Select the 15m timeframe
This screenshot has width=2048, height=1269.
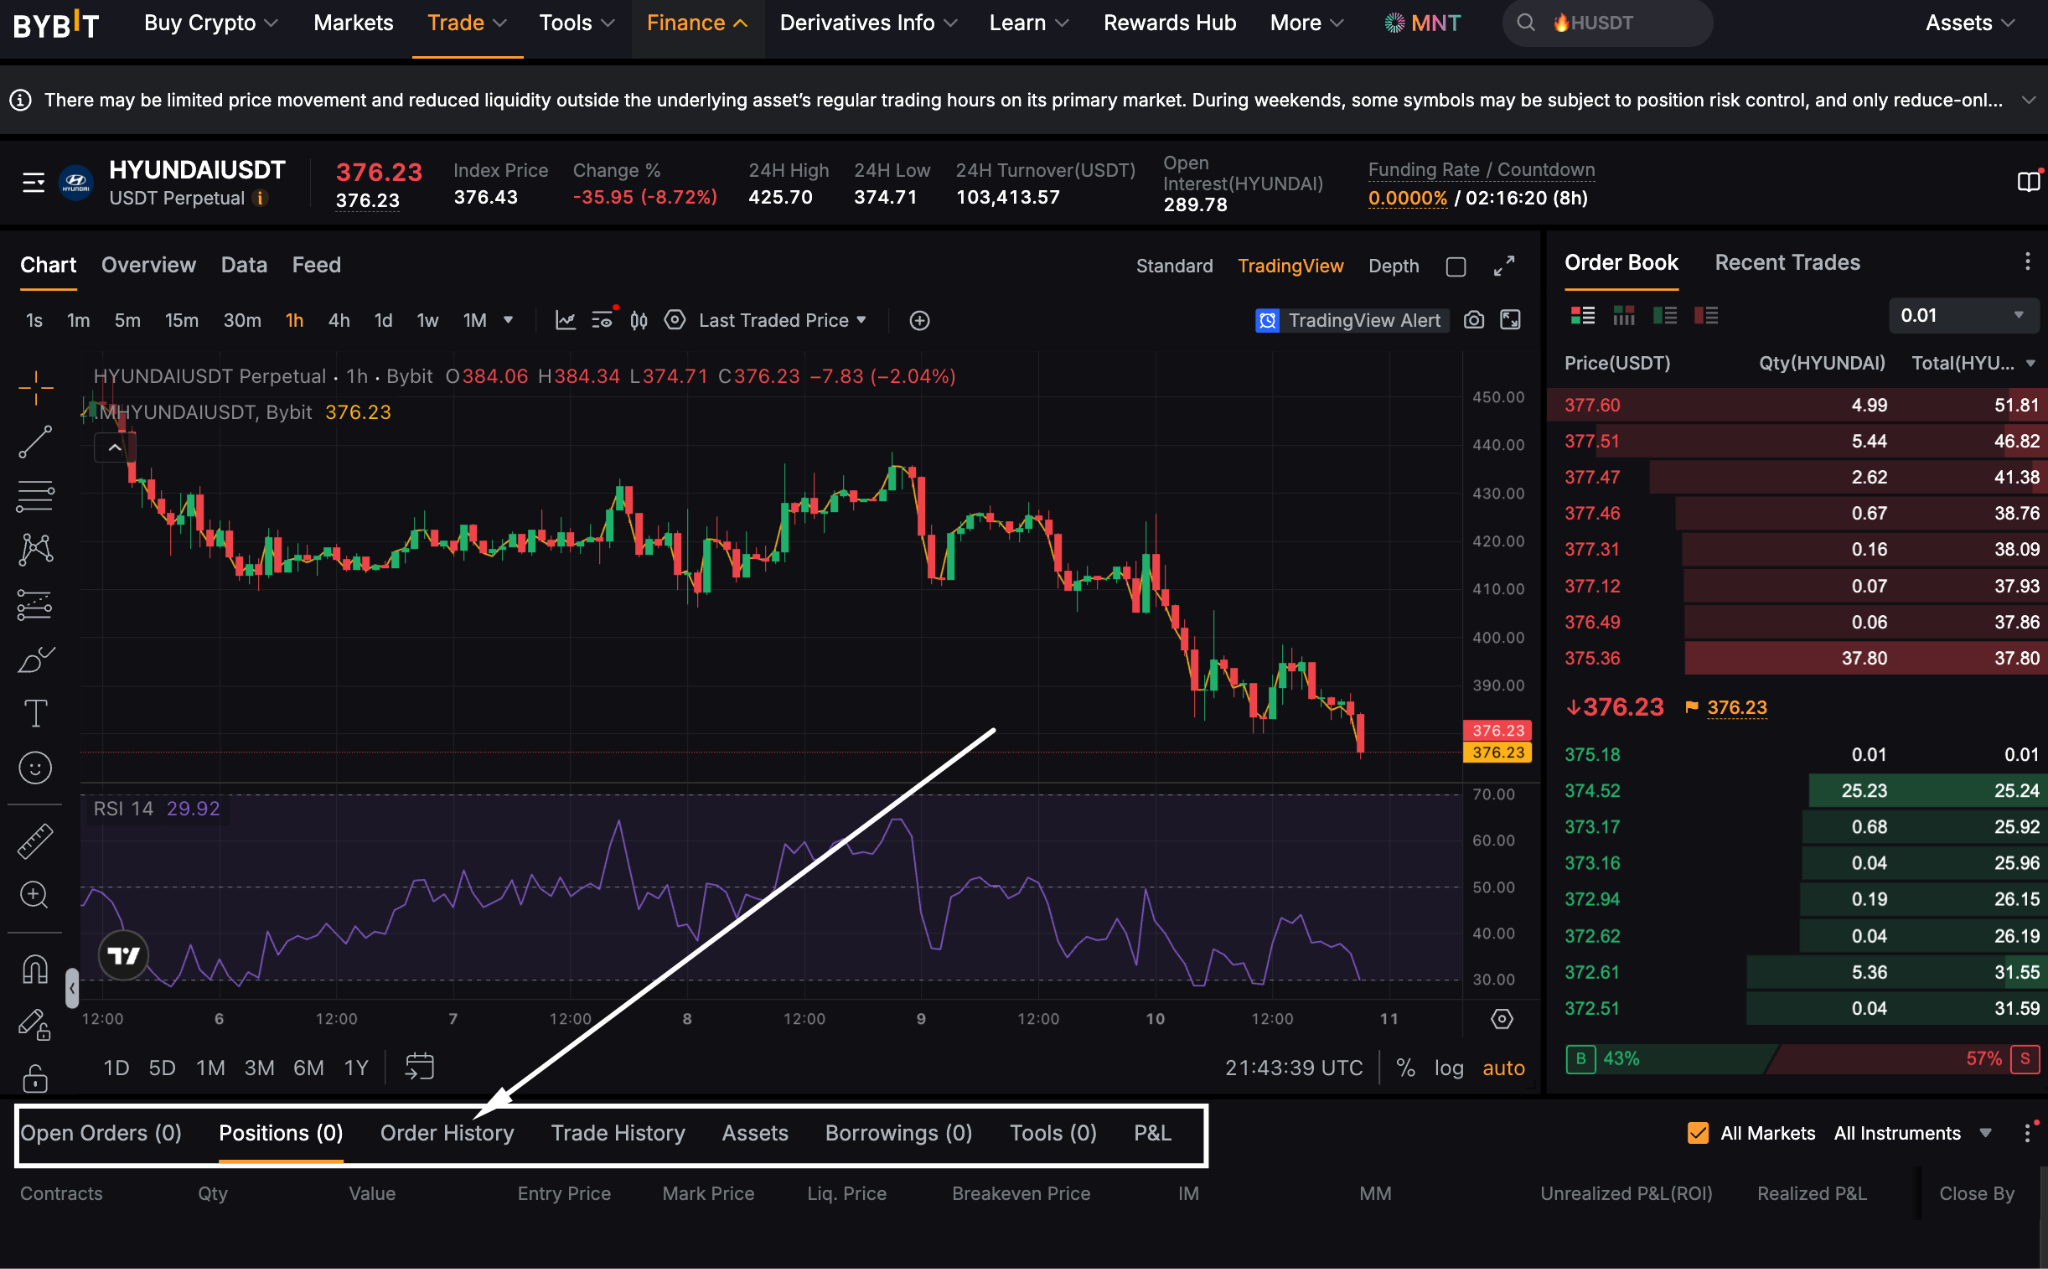coord(181,320)
